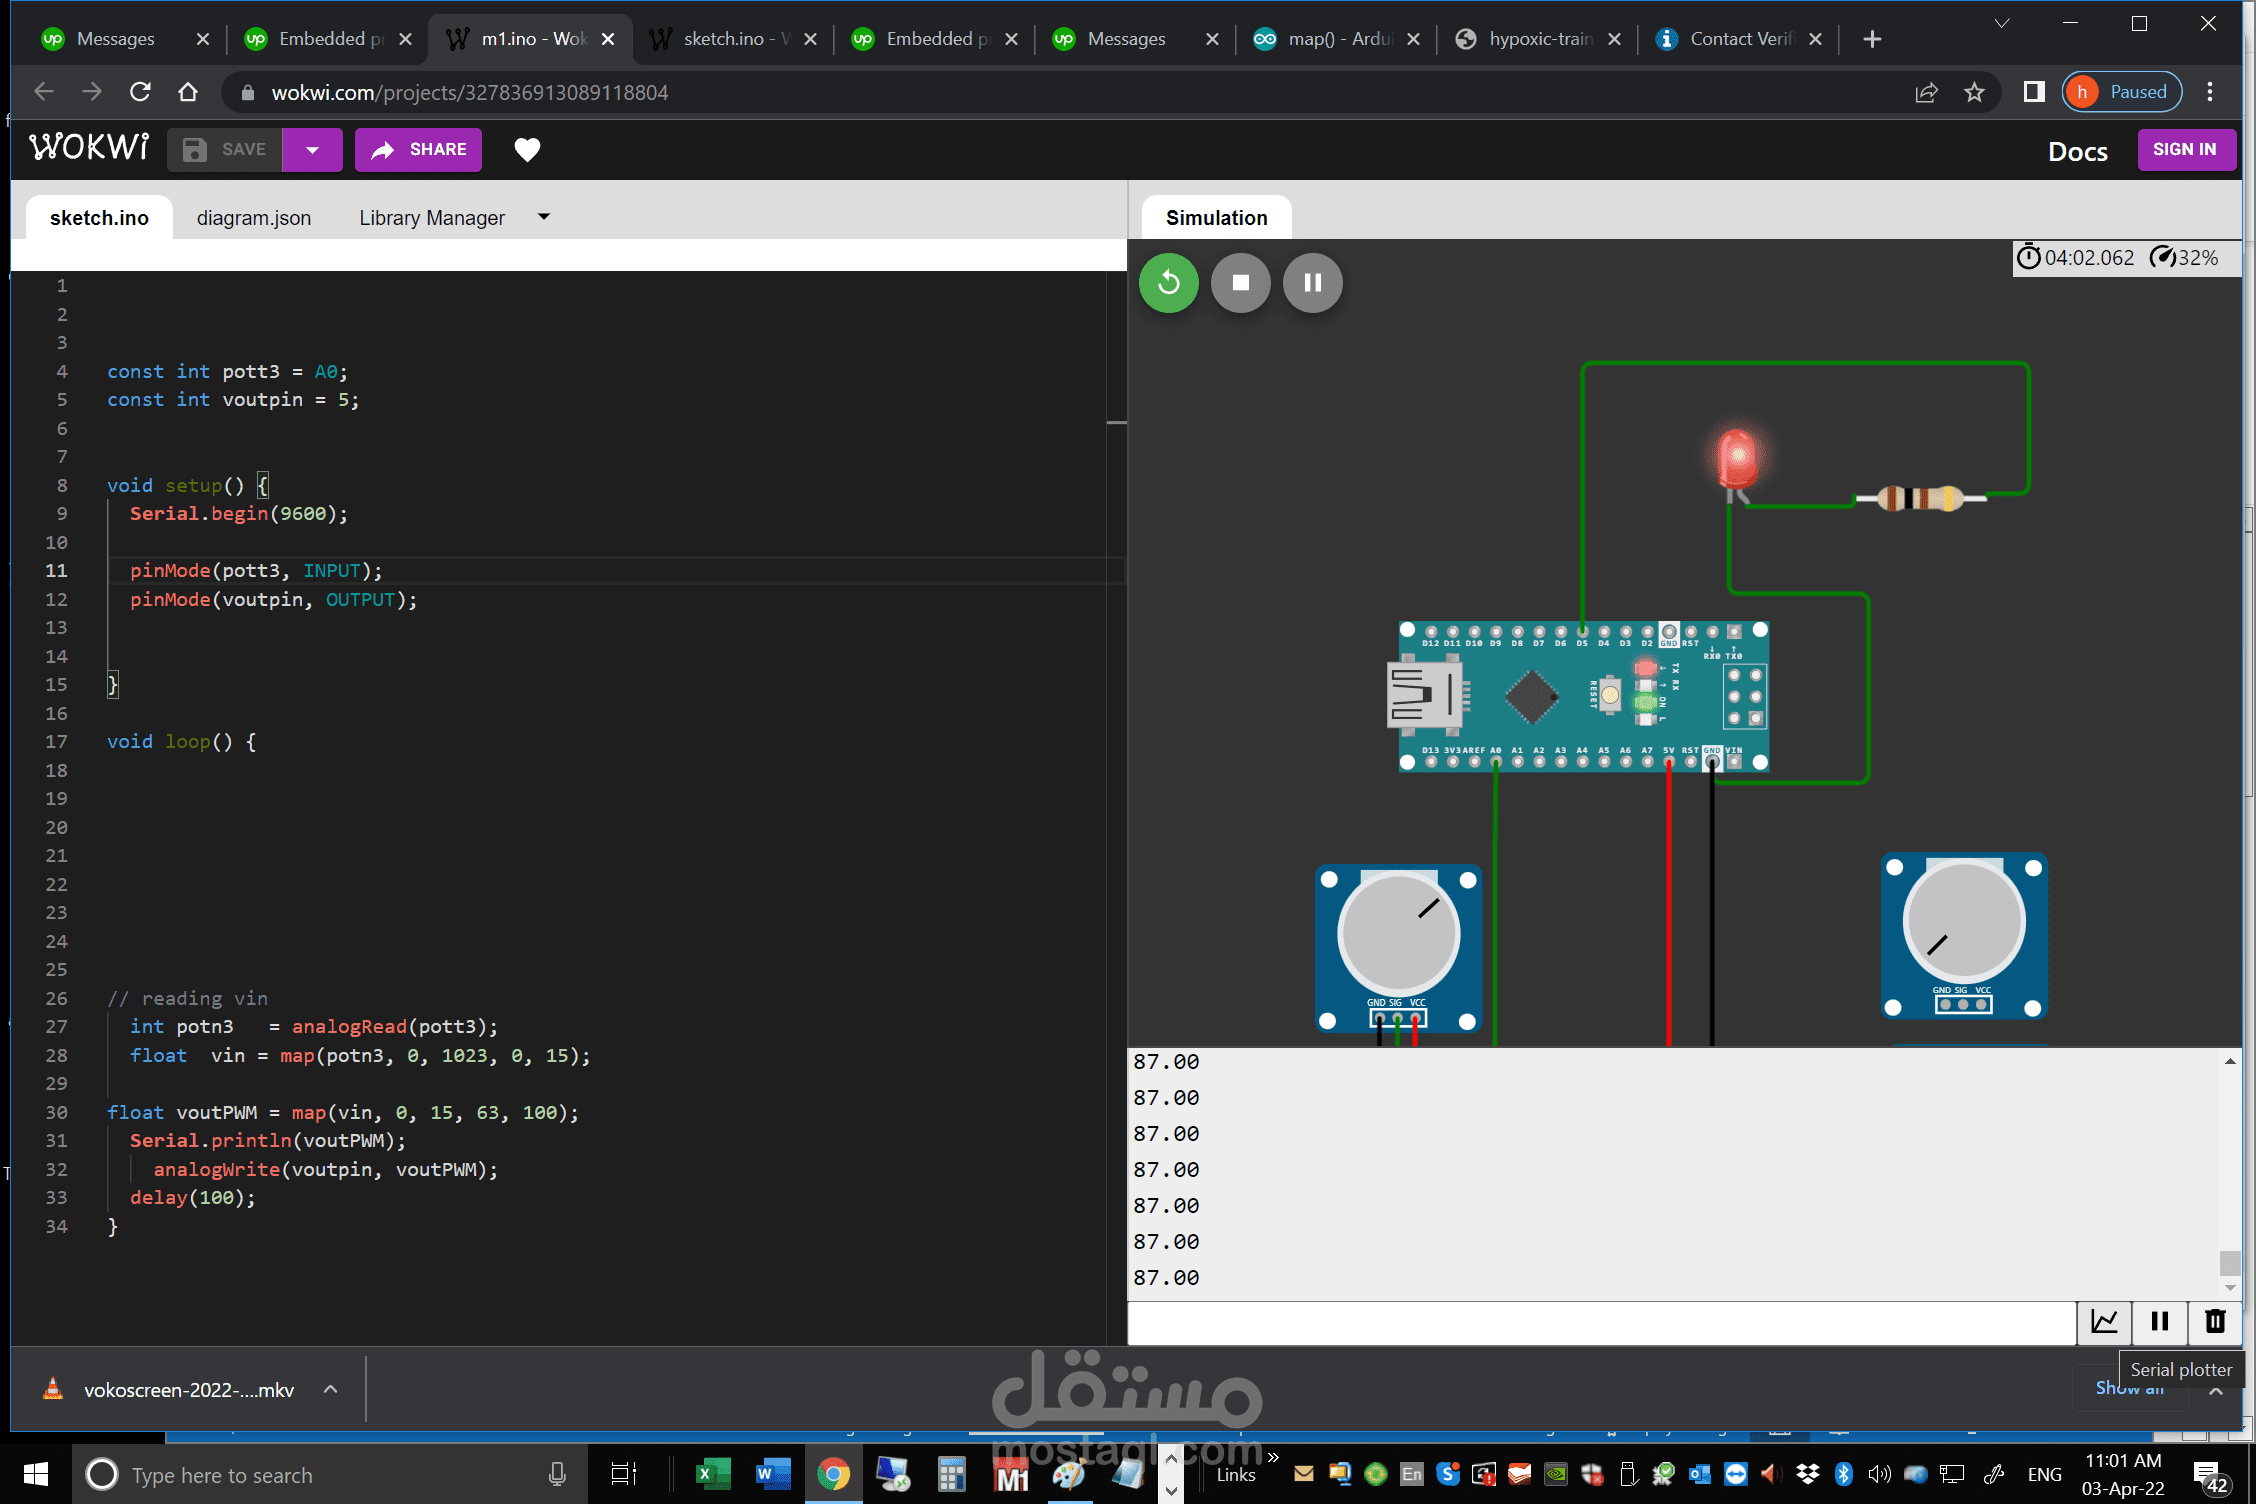The image size is (2256, 1504).
Task: Pause serial monitor auto-scroll
Action: (x=2160, y=1322)
